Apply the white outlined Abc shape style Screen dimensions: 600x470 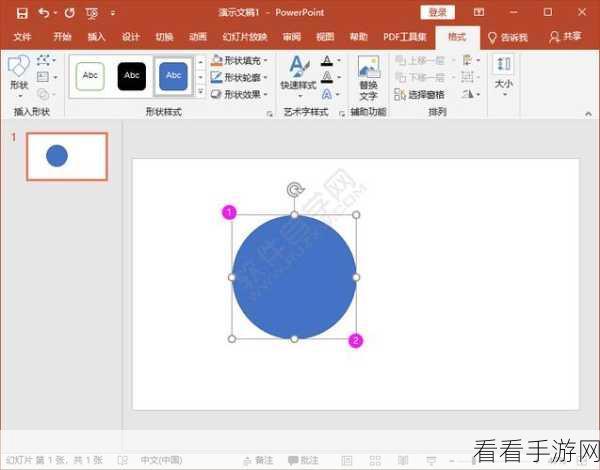90,76
